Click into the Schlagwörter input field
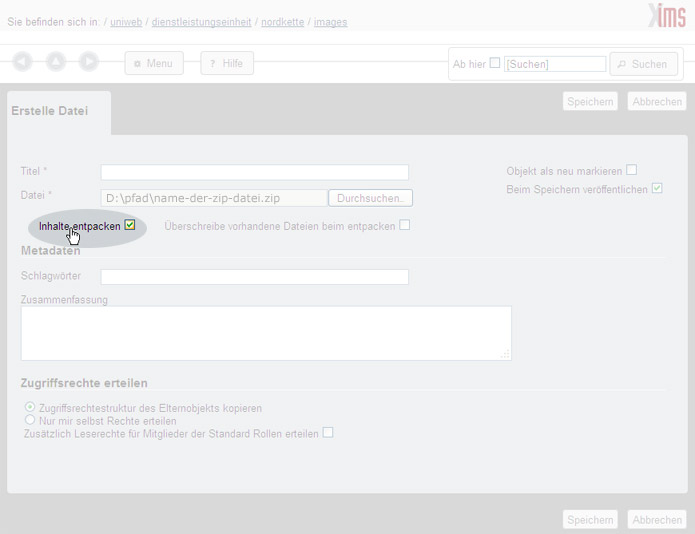695x534 pixels. (254, 277)
